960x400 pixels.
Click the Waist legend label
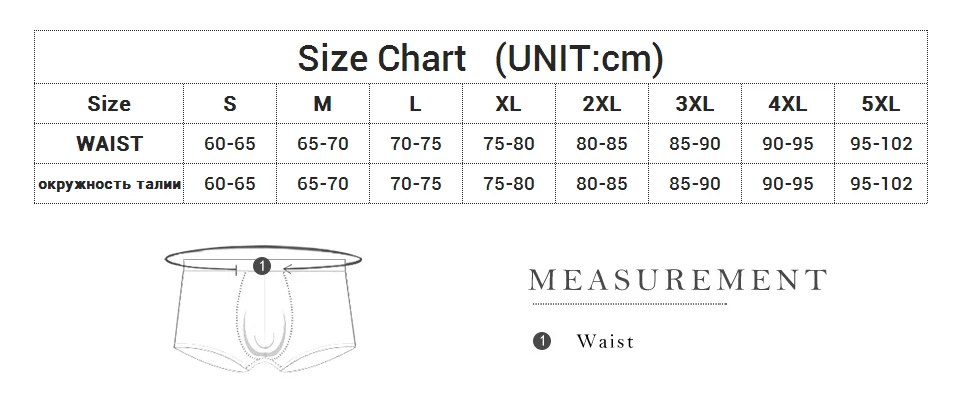pyautogui.click(x=605, y=342)
